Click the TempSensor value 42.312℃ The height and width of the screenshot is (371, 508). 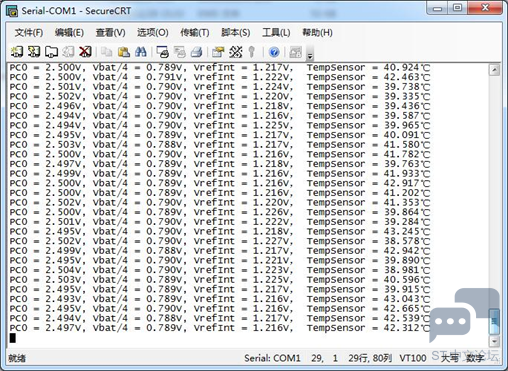407,328
